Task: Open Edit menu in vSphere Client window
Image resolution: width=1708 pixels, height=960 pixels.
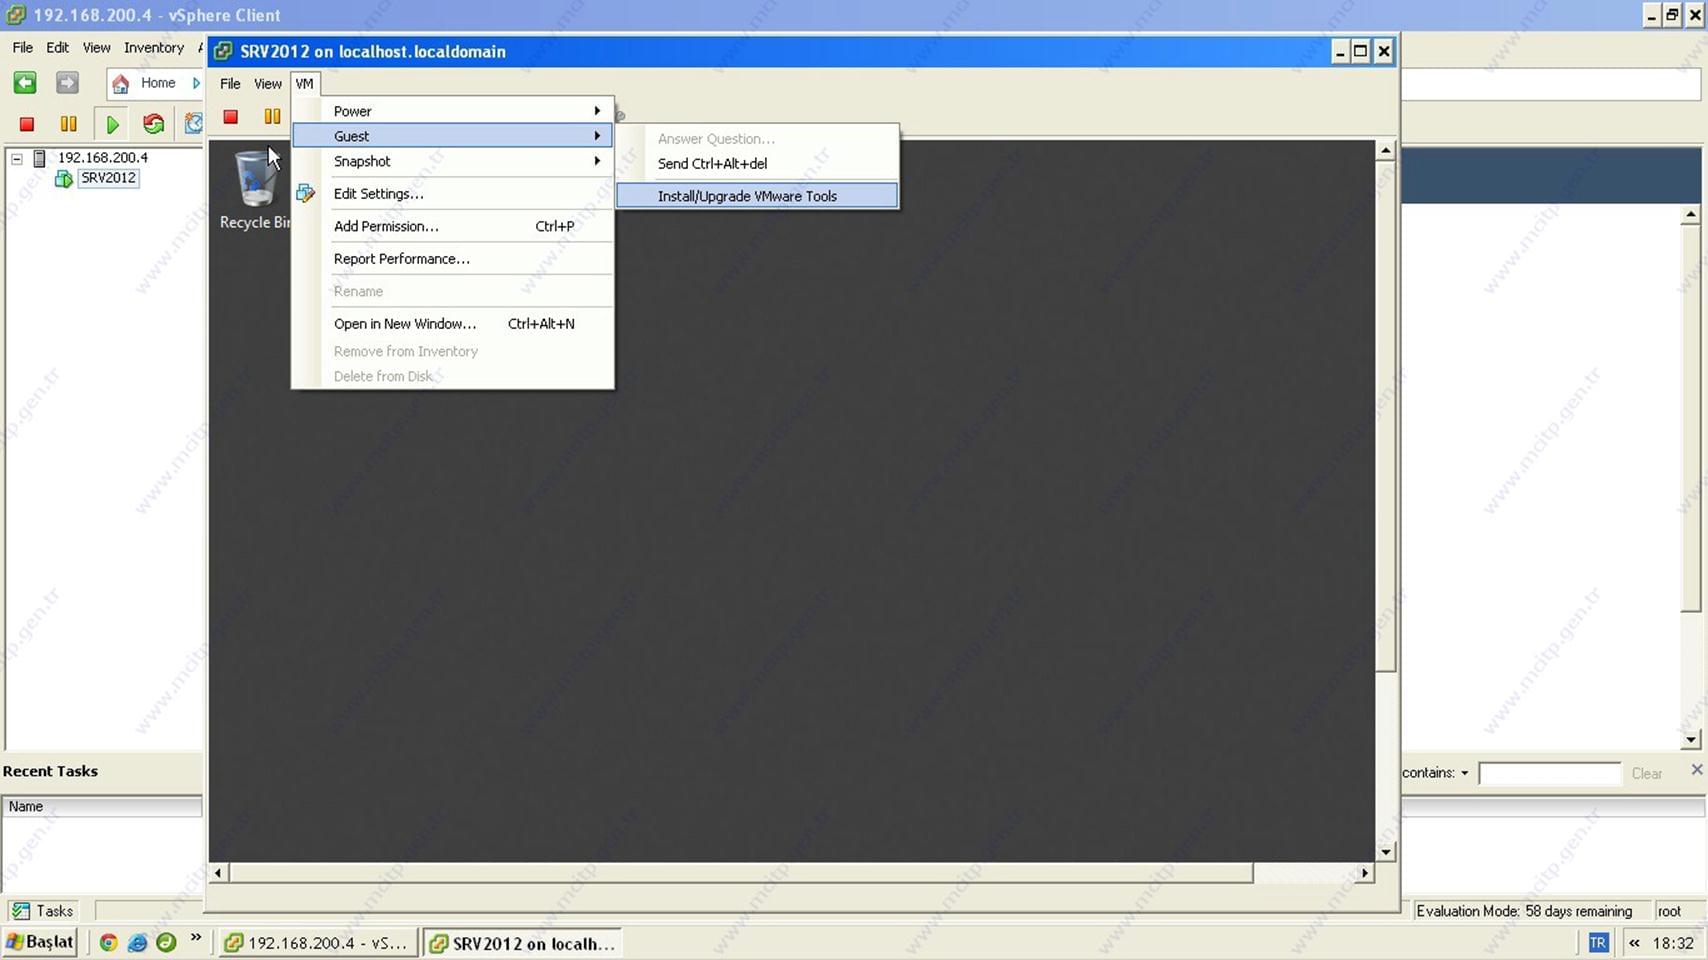Action: 57,48
